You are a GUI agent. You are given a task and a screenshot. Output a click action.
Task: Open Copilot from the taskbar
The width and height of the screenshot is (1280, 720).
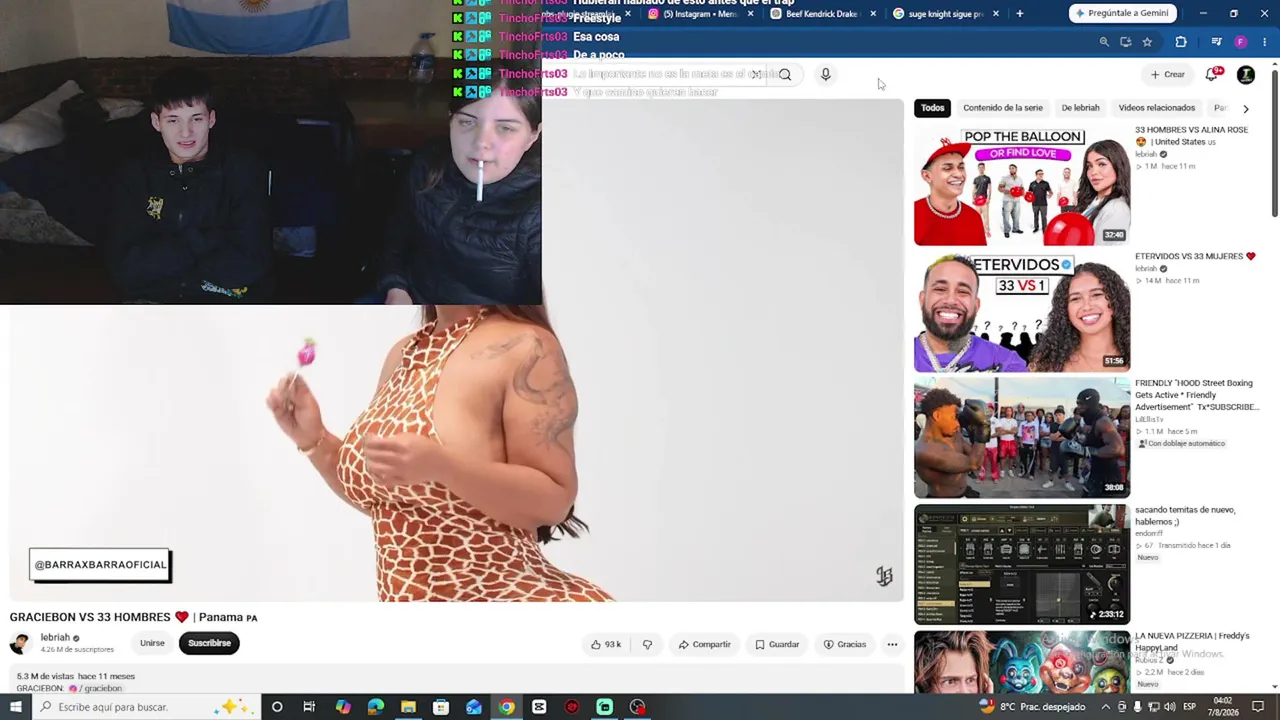tap(343, 707)
